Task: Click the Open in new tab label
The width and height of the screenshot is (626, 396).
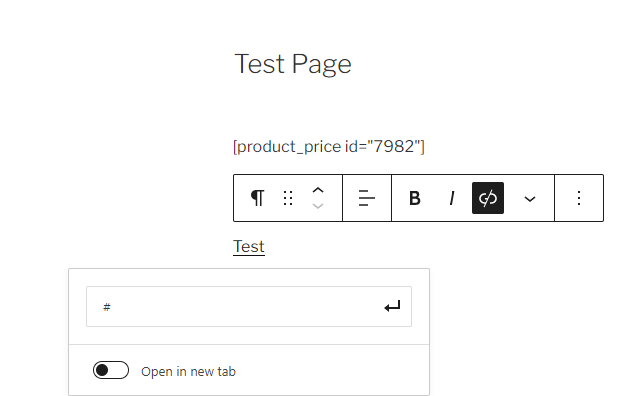Action: click(188, 371)
